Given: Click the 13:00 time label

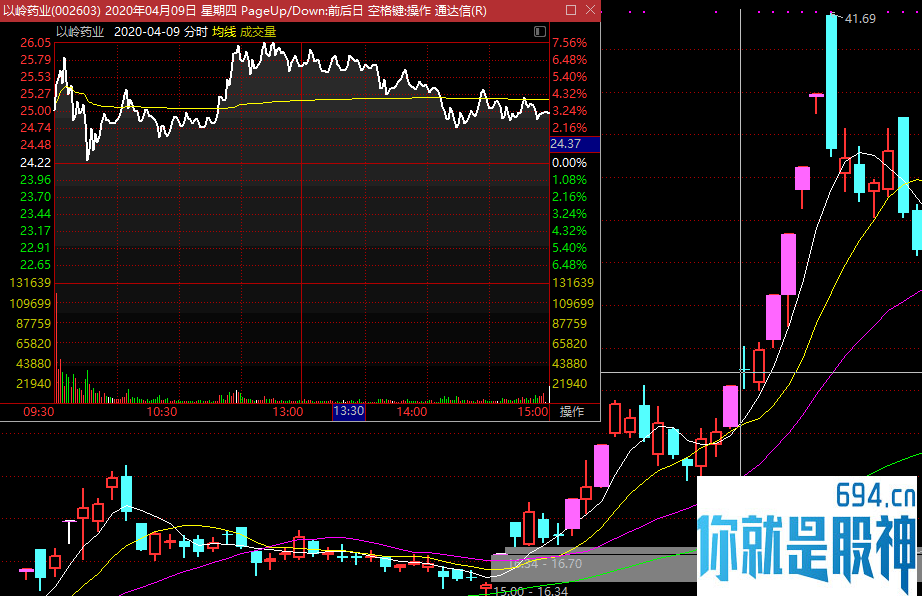Looking at the screenshot, I should (288, 411).
